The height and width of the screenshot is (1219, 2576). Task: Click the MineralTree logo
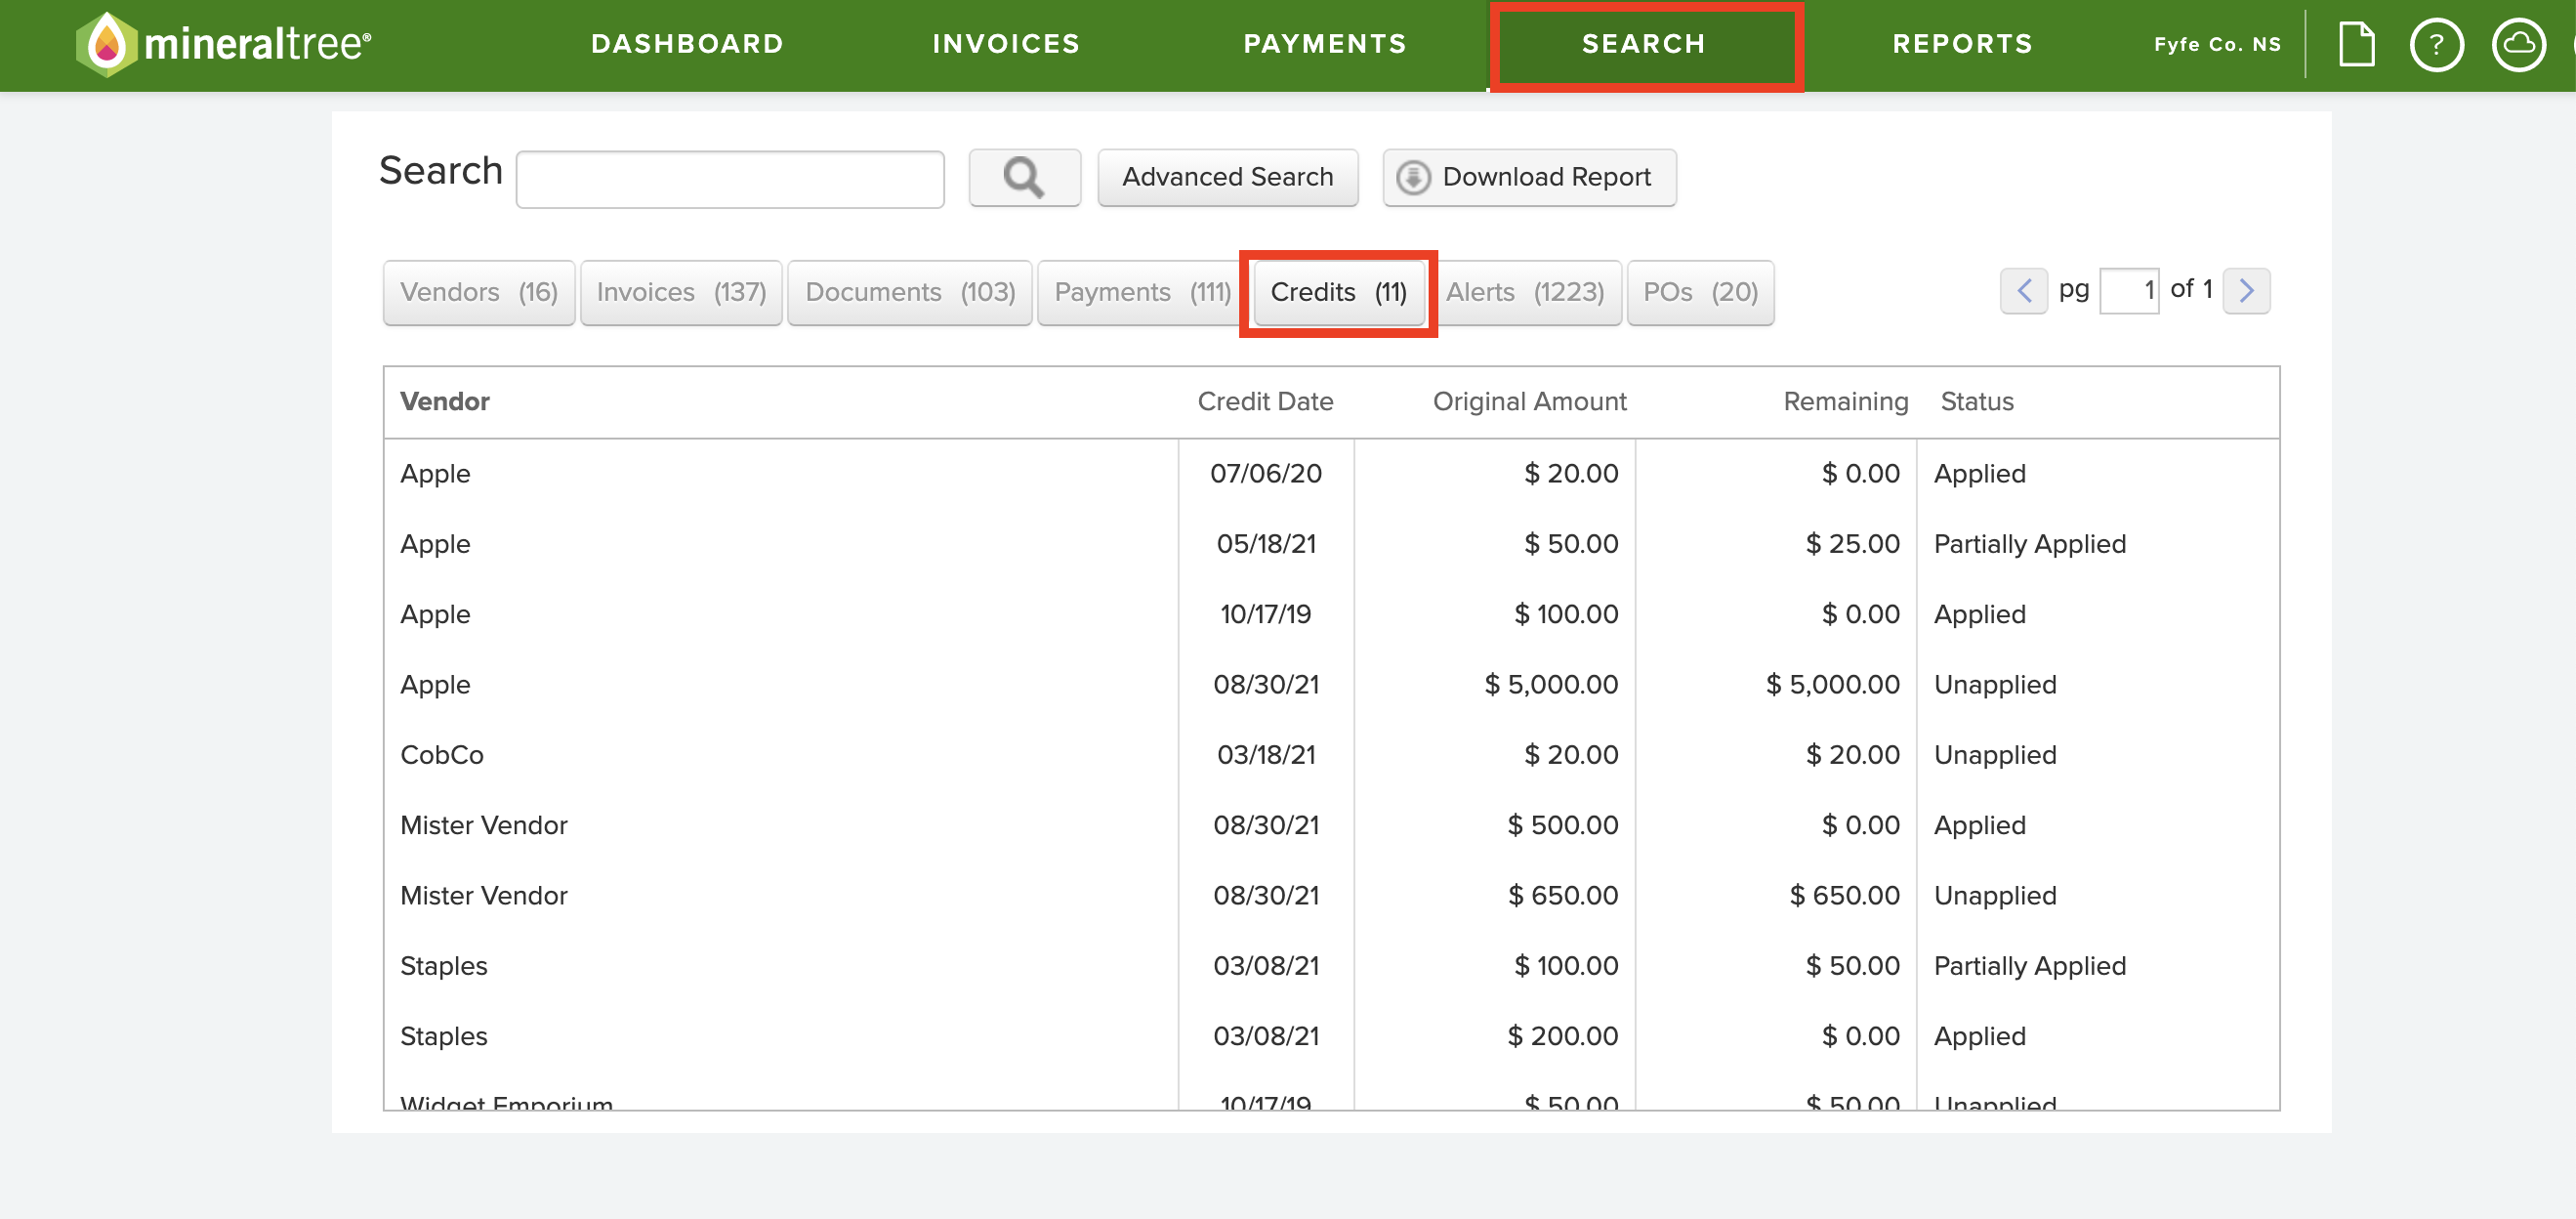click(224, 44)
